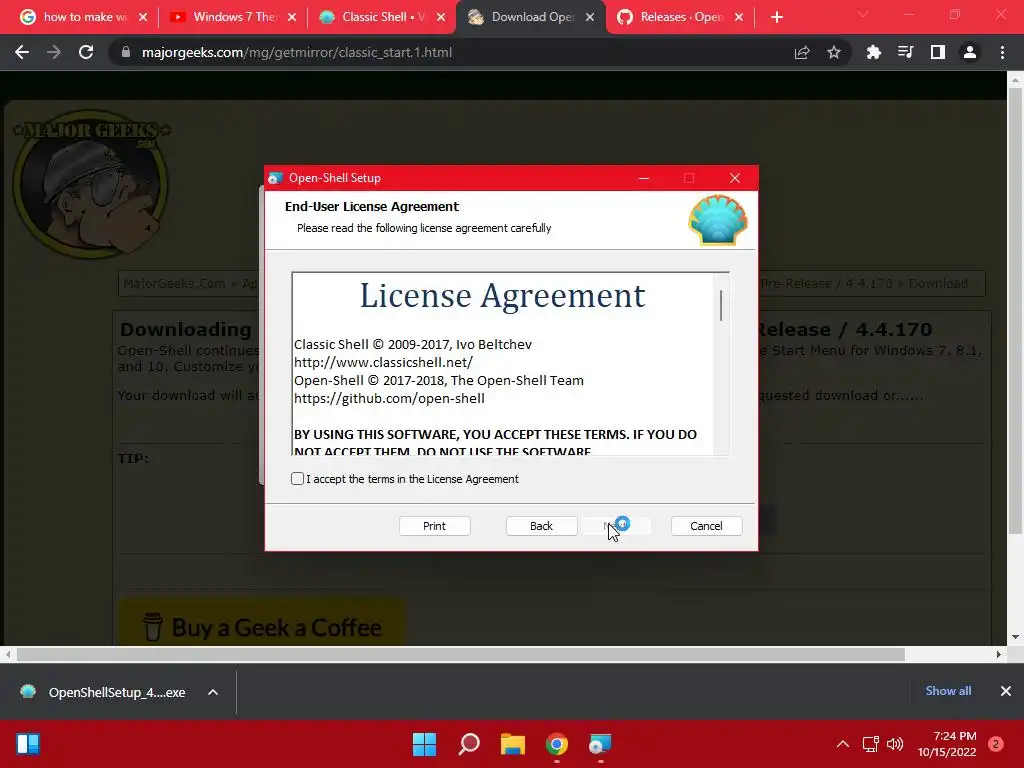This screenshot has height=768, width=1024.
Task: Switch to Windows 7 Theme YouTube tab
Action: point(234,17)
